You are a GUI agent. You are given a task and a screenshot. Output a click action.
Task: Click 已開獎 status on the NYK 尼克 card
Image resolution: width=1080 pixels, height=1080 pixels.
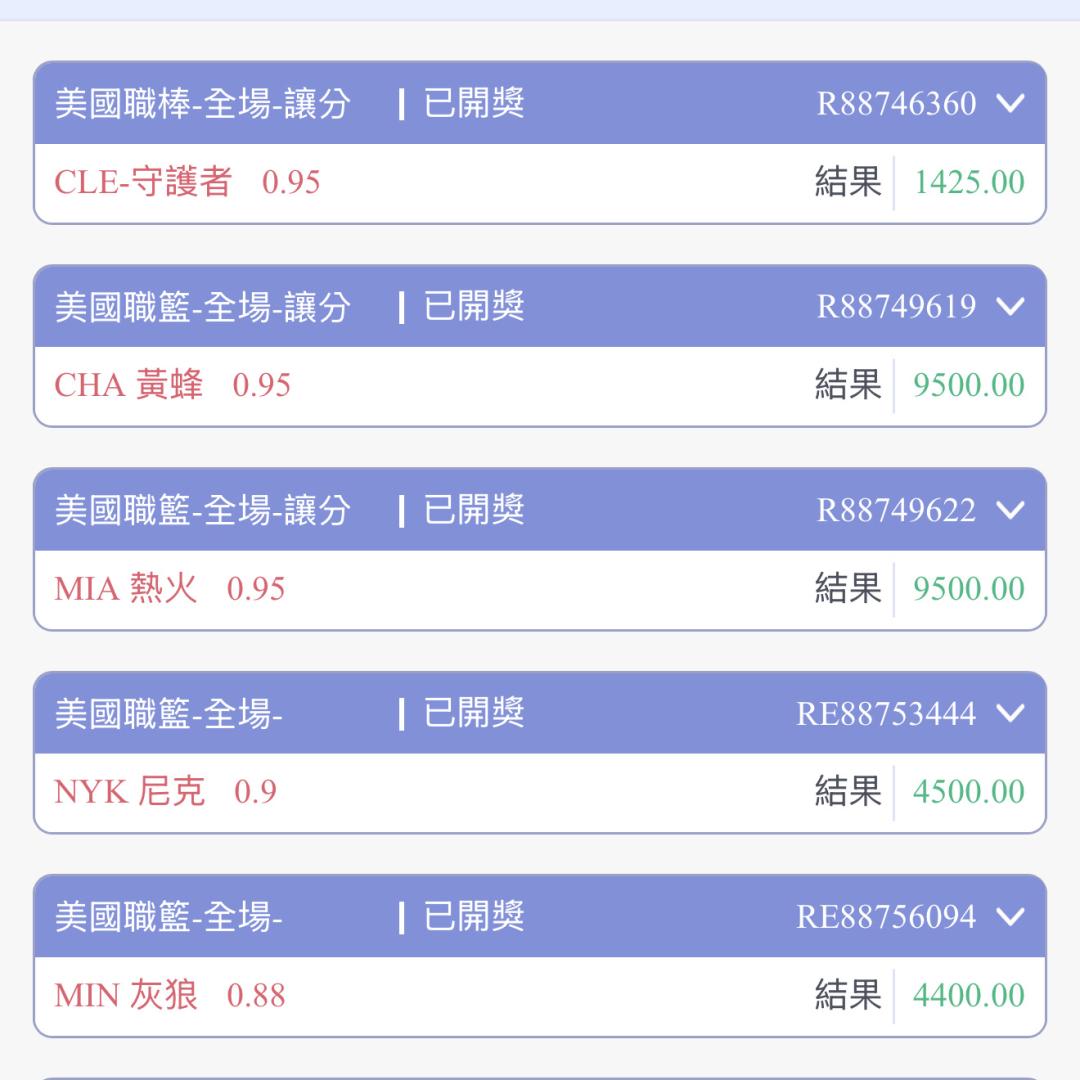(x=474, y=714)
